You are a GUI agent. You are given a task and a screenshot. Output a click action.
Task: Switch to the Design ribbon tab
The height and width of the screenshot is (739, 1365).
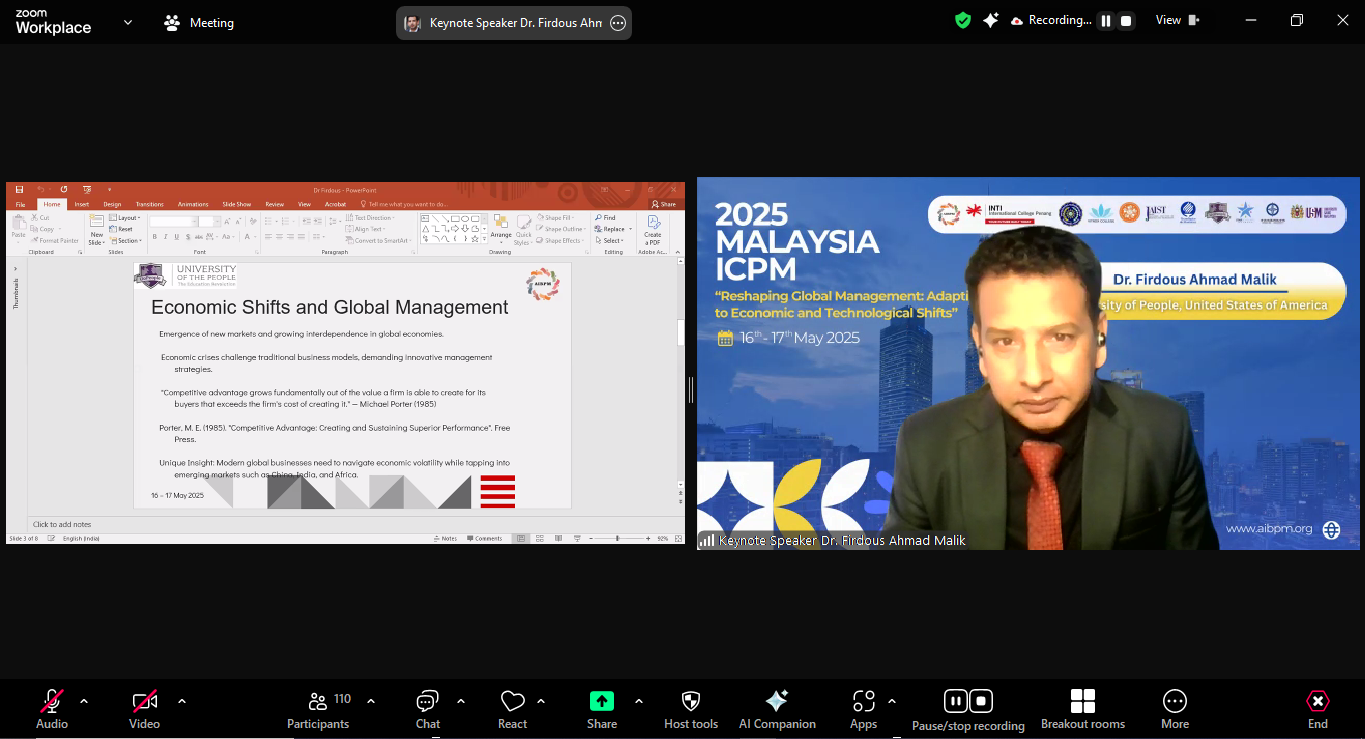coord(112,204)
